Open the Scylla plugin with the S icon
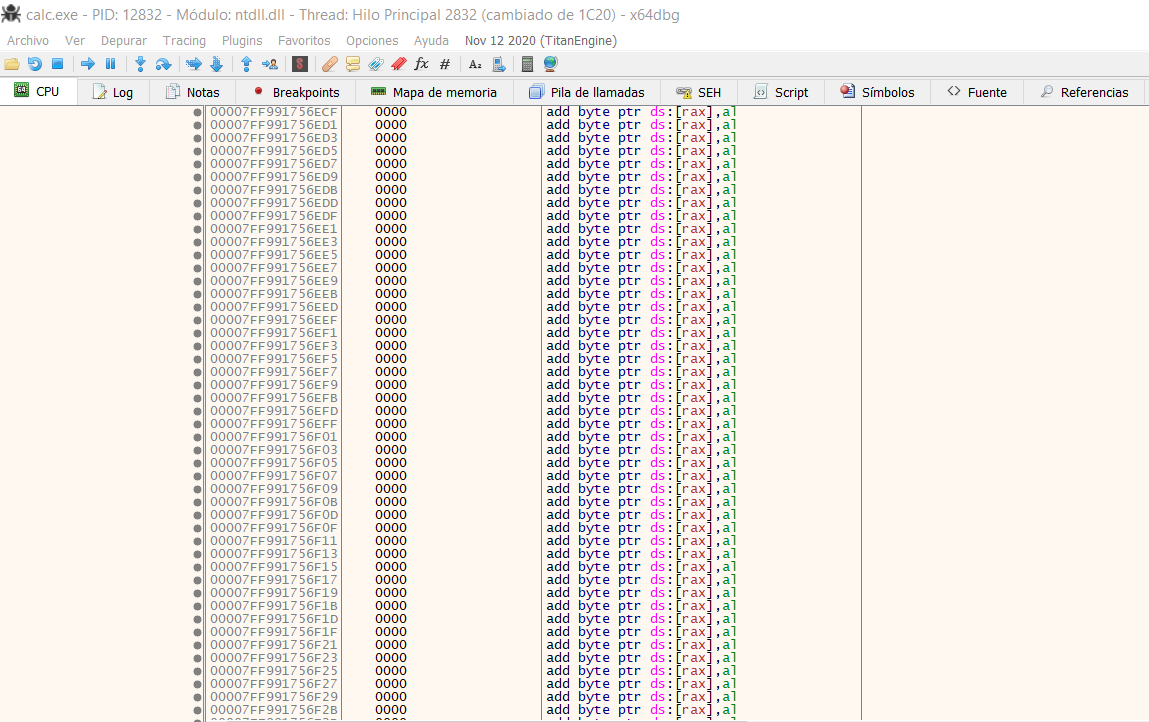 coord(300,63)
